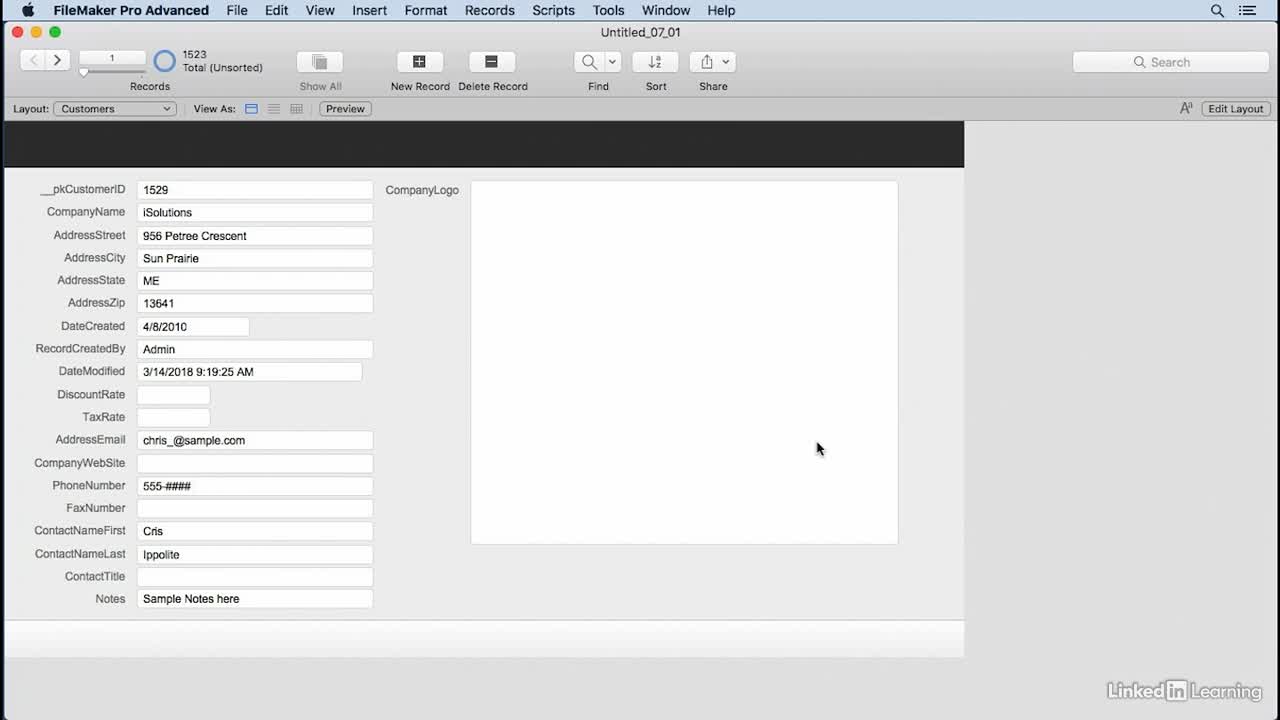Screen dimensions: 1280x720
Task: Click the AddressEmail field
Action: [255, 440]
